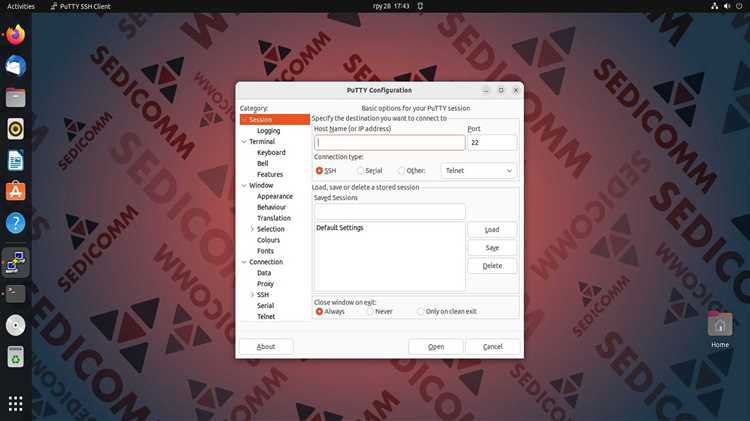Click the Port number field
The image size is (750, 421).
[492, 143]
